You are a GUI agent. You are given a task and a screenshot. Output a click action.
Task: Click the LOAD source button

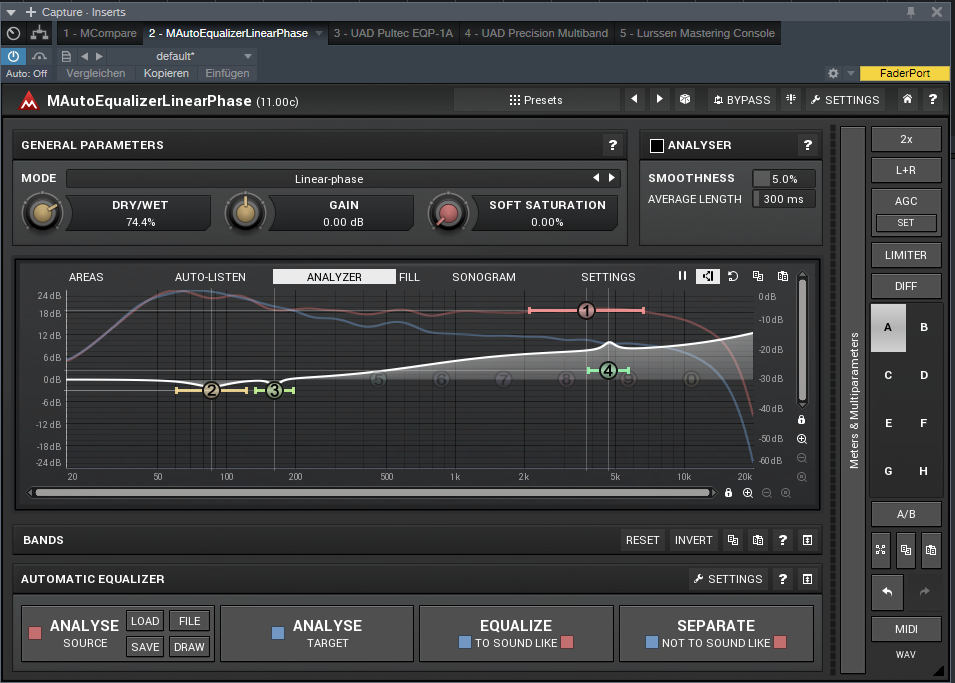coord(145,621)
